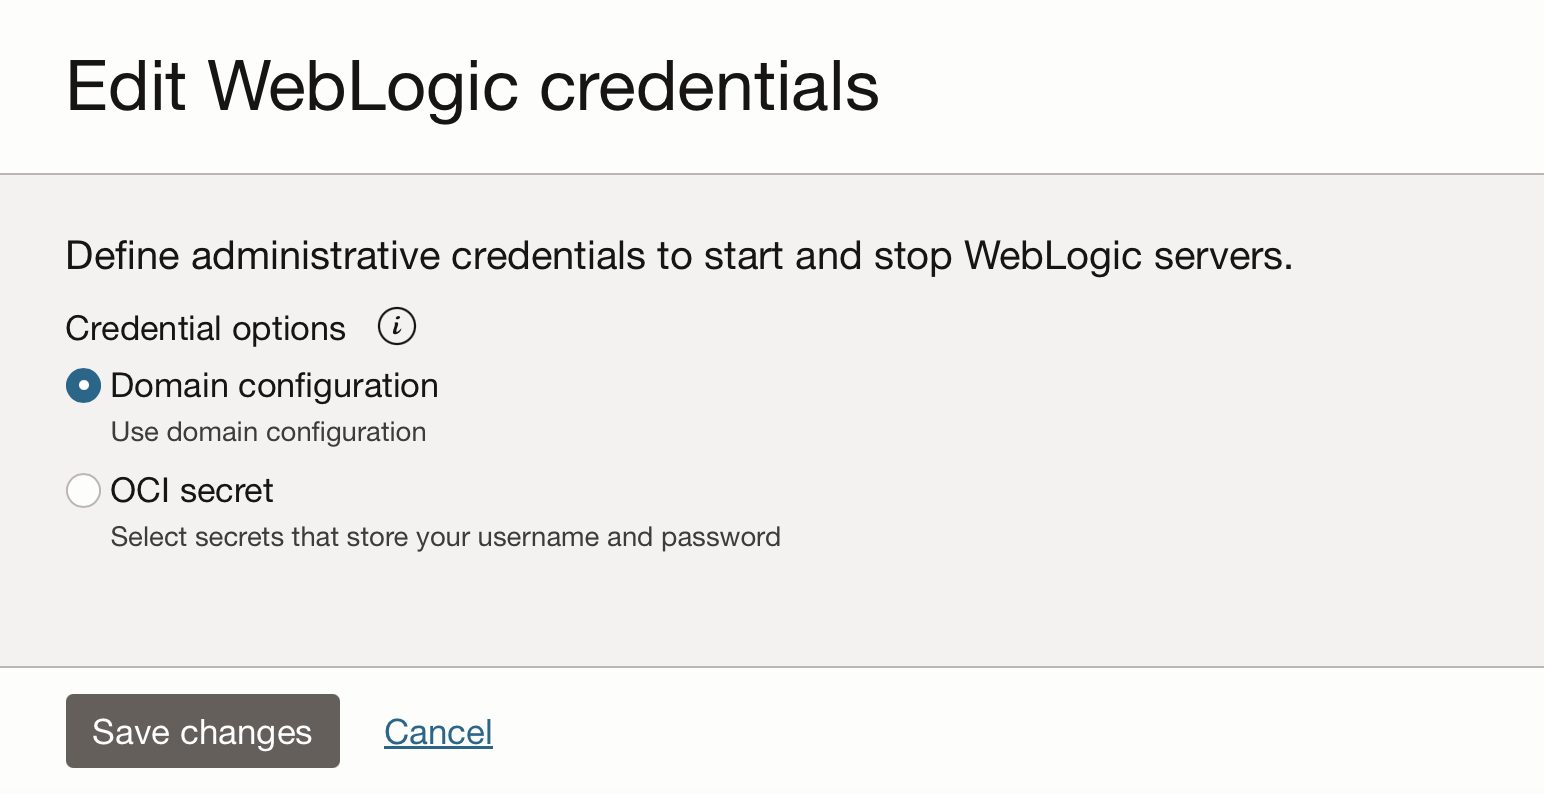
Task: Click the info icon beside Credential options
Action: point(396,326)
